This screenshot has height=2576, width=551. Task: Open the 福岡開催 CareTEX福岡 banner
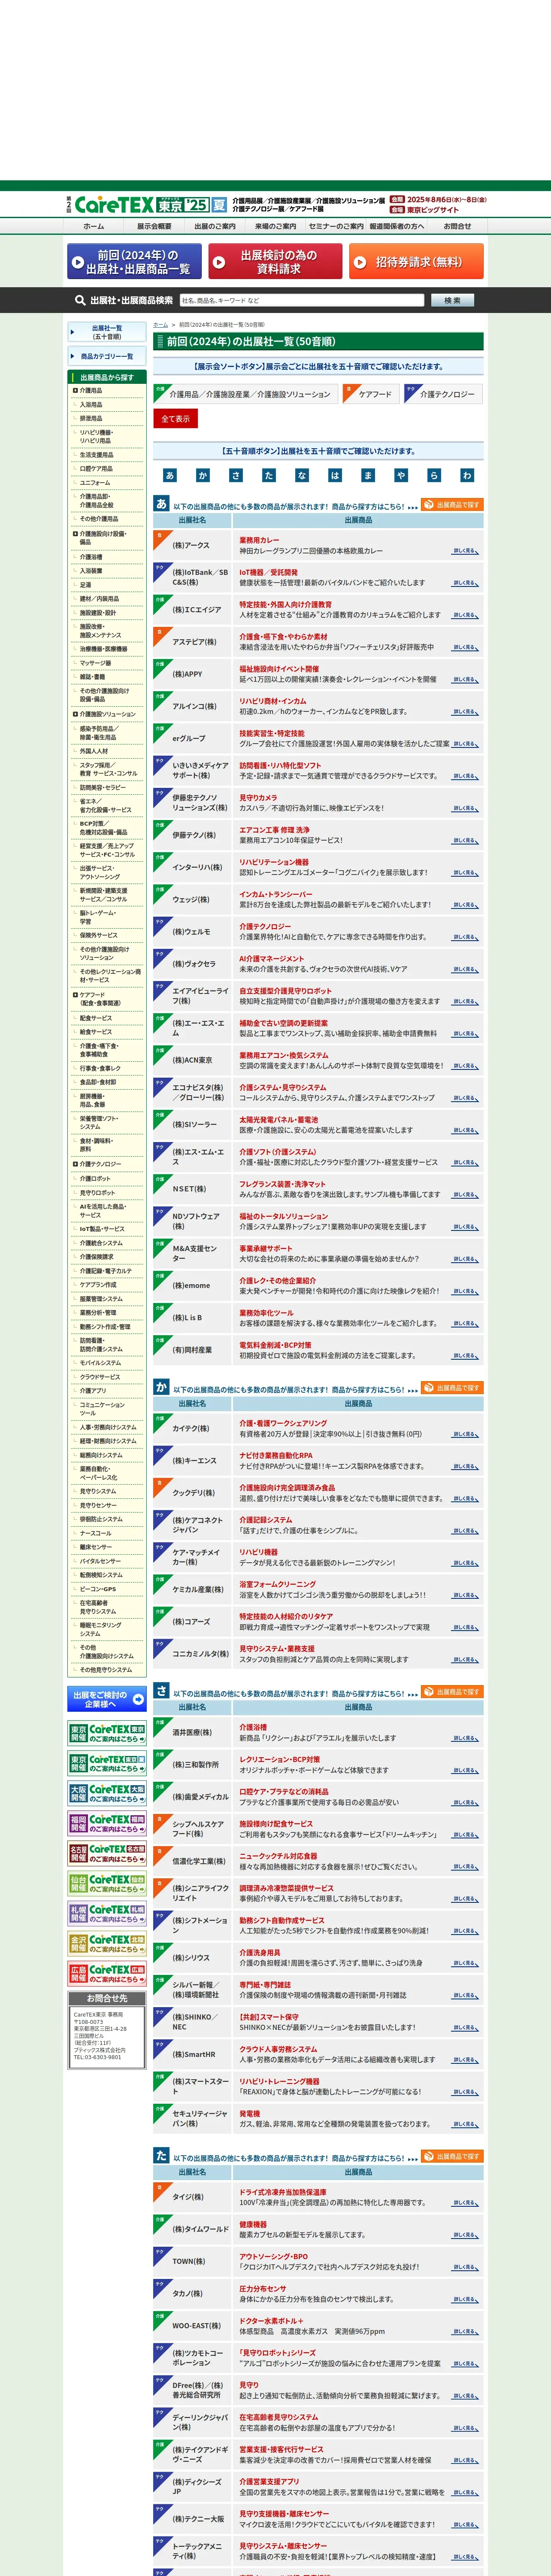[107, 1823]
